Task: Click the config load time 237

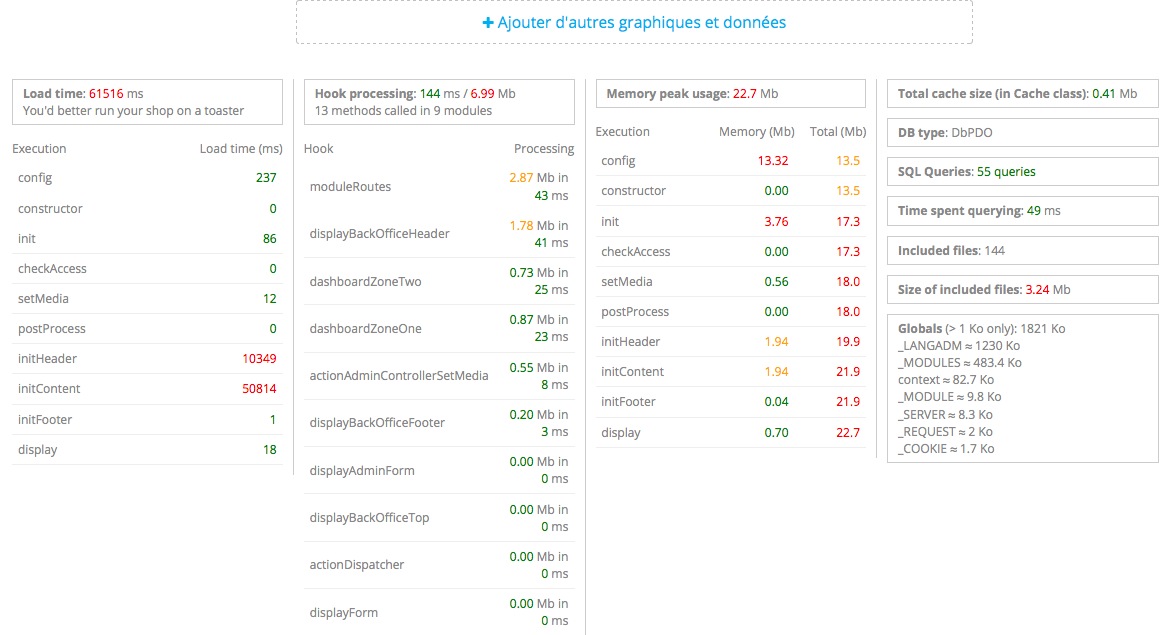Action: click(265, 178)
